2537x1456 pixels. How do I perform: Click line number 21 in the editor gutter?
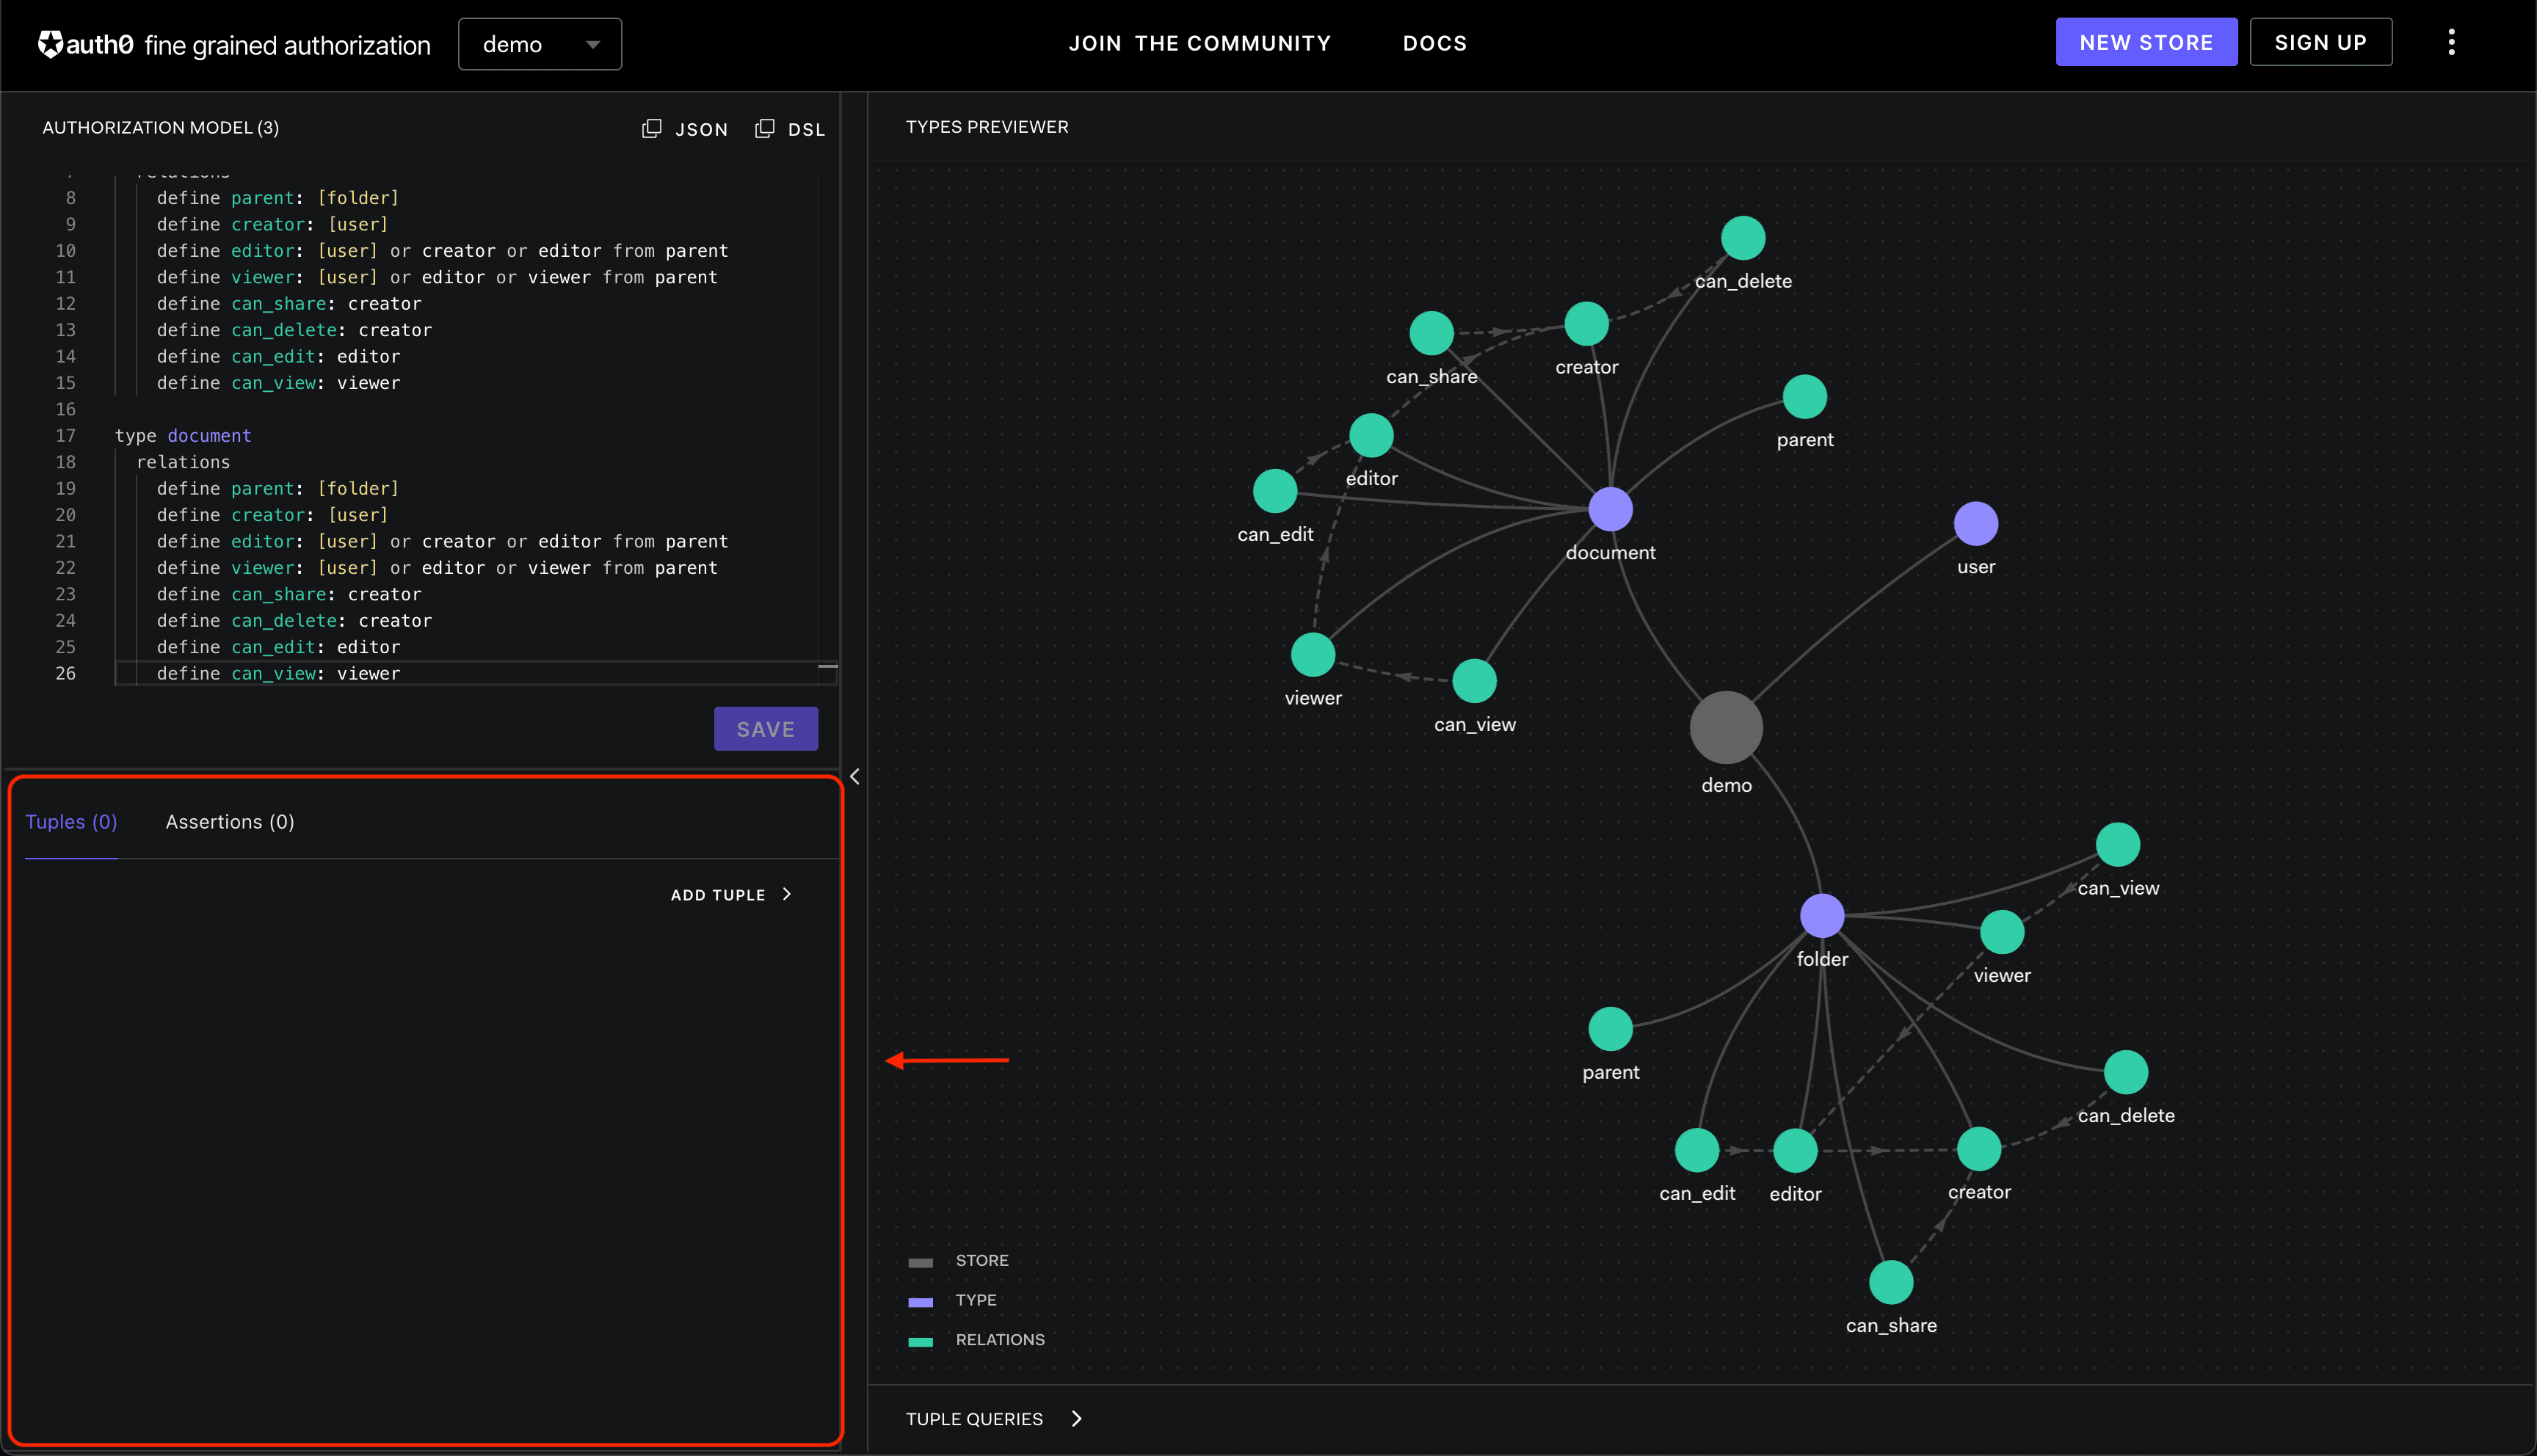65,542
